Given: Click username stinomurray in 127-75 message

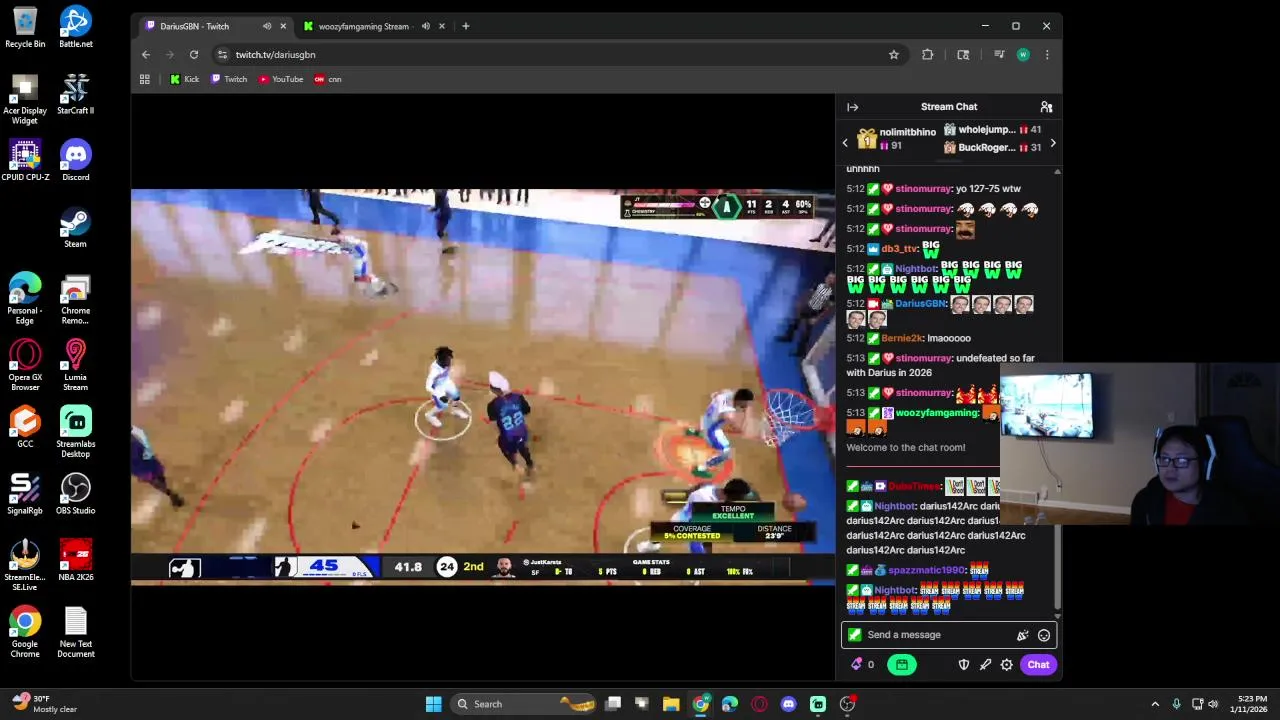Looking at the screenshot, I should pyautogui.click(x=923, y=189).
